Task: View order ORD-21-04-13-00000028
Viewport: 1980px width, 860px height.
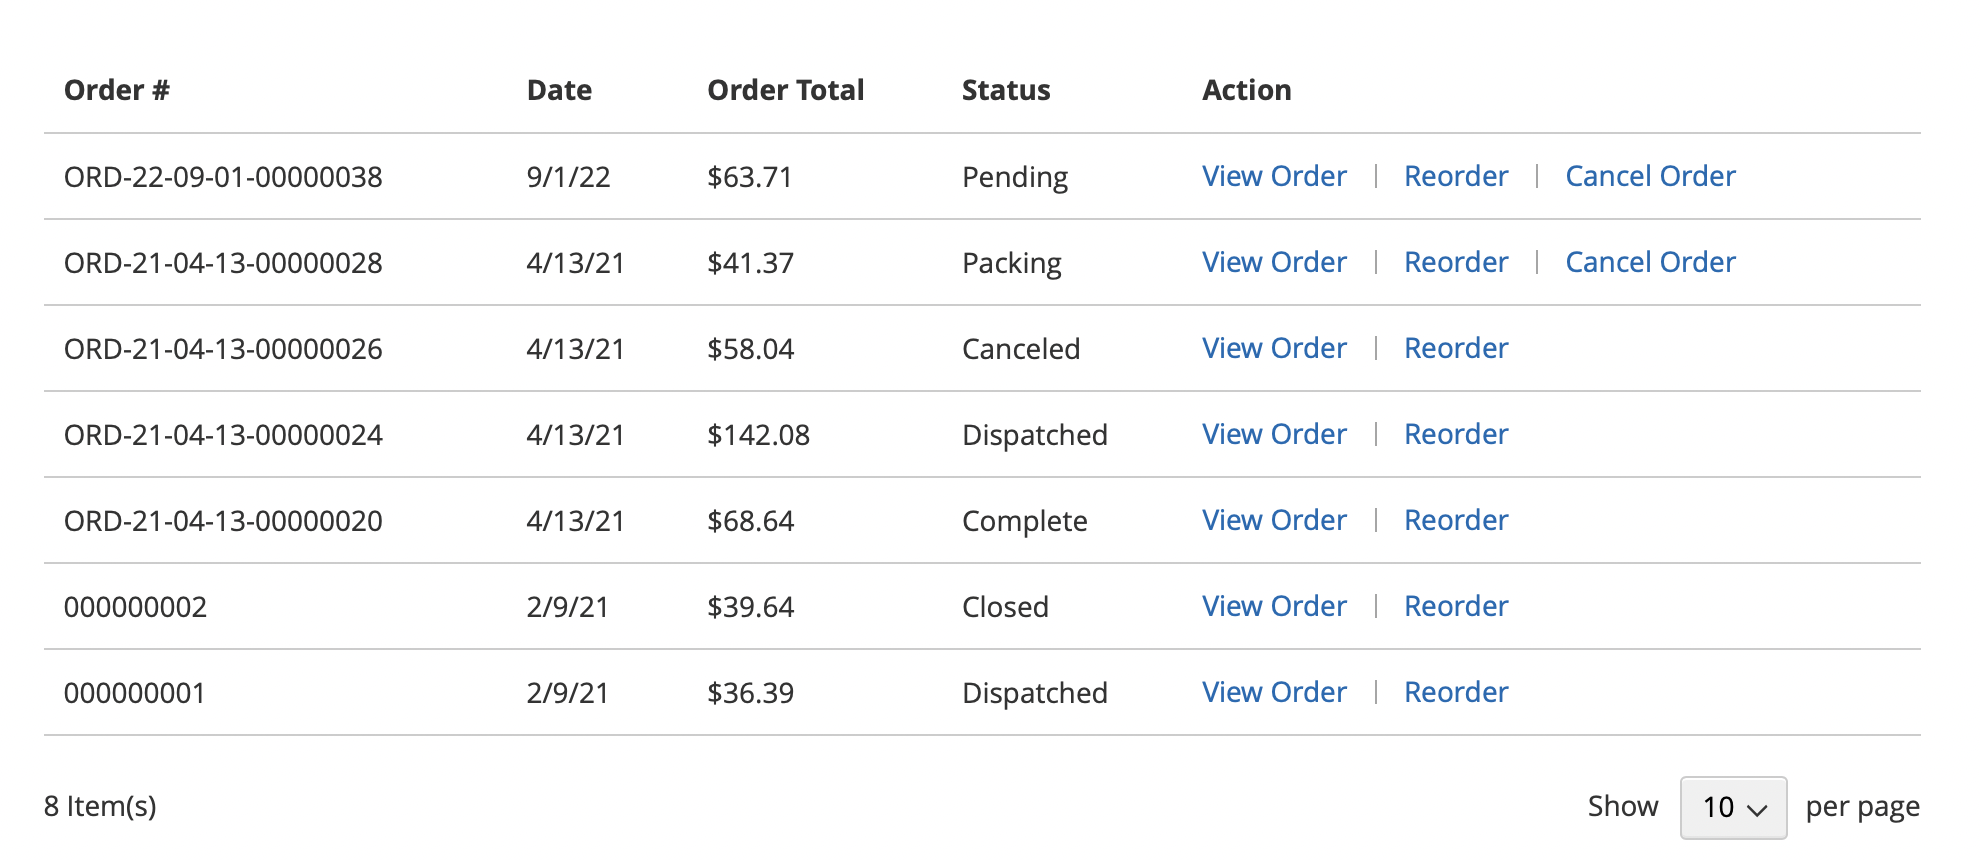Action: (x=1274, y=262)
